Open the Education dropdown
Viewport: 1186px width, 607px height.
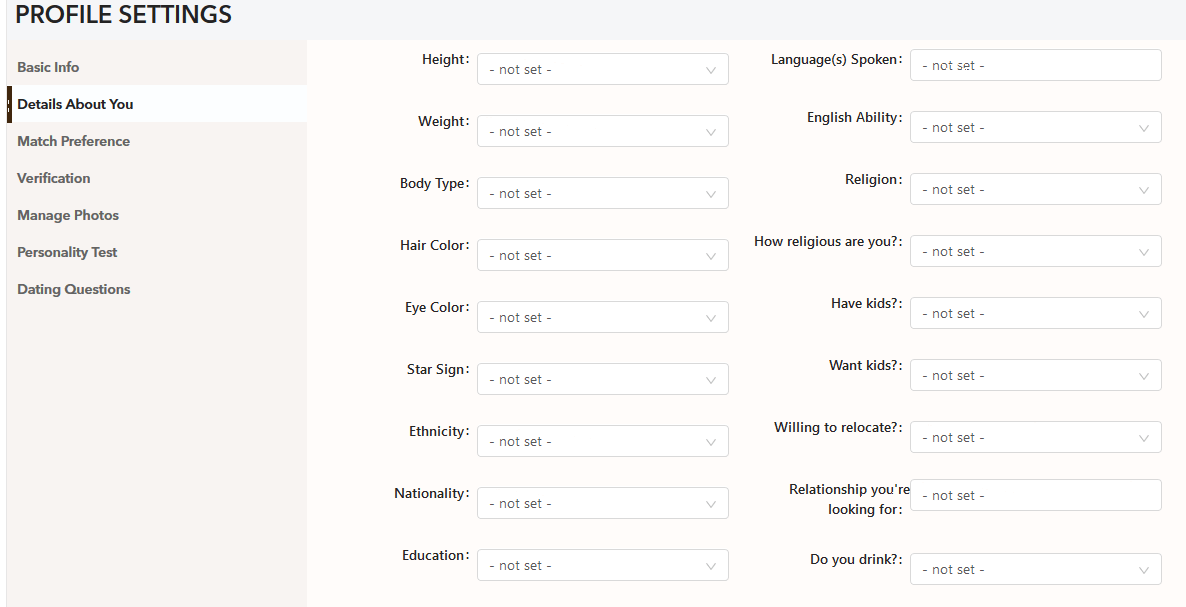click(602, 565)
